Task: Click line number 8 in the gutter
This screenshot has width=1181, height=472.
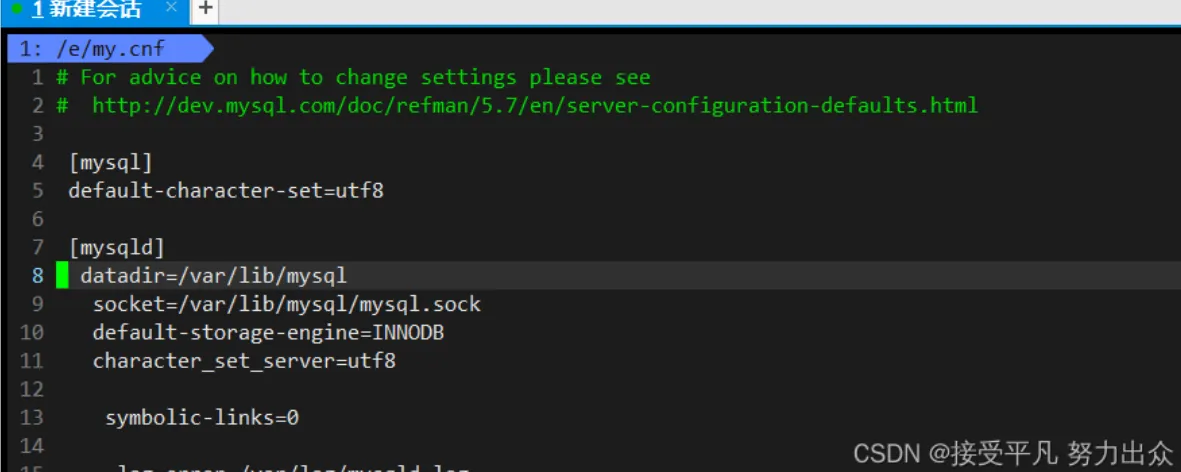Action: pyautogui.click(x=37, y=275)
